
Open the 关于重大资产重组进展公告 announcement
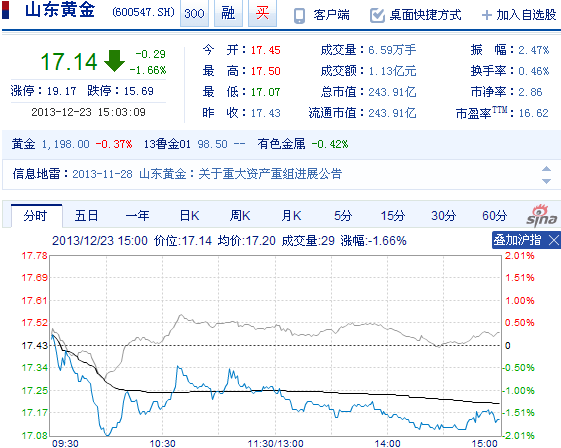[270, 174]
